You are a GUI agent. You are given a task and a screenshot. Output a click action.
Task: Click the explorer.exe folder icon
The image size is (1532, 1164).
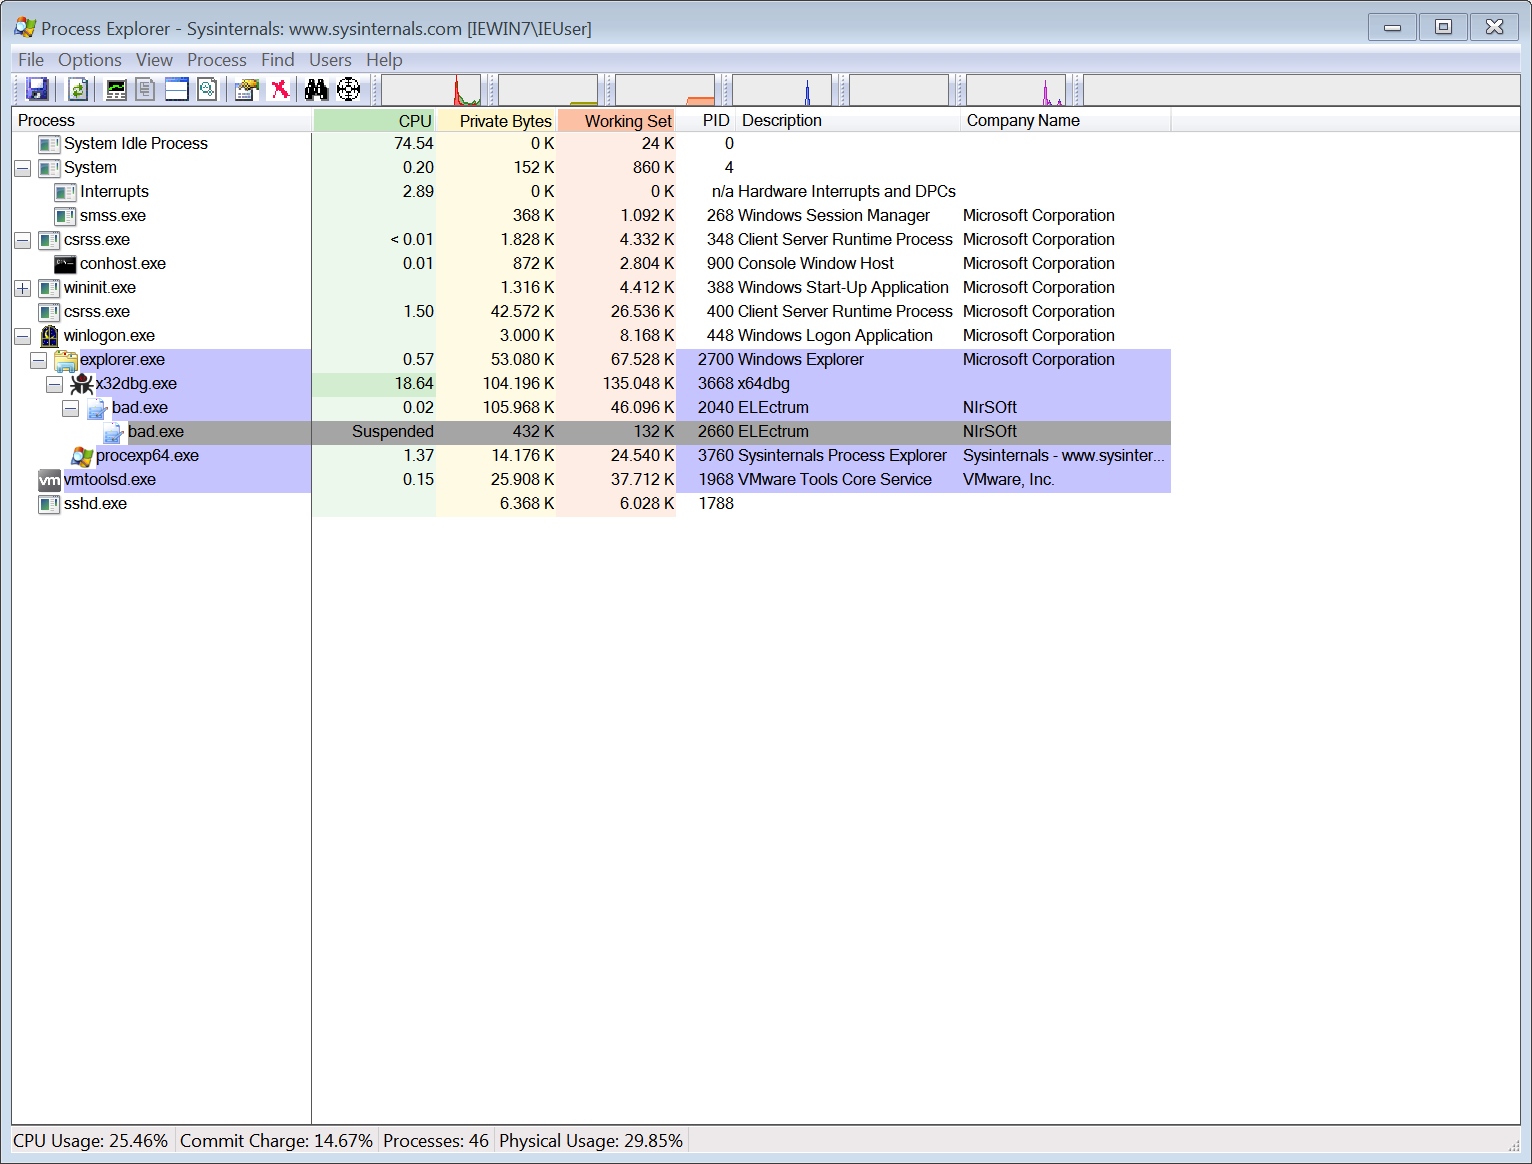(66, 360)
